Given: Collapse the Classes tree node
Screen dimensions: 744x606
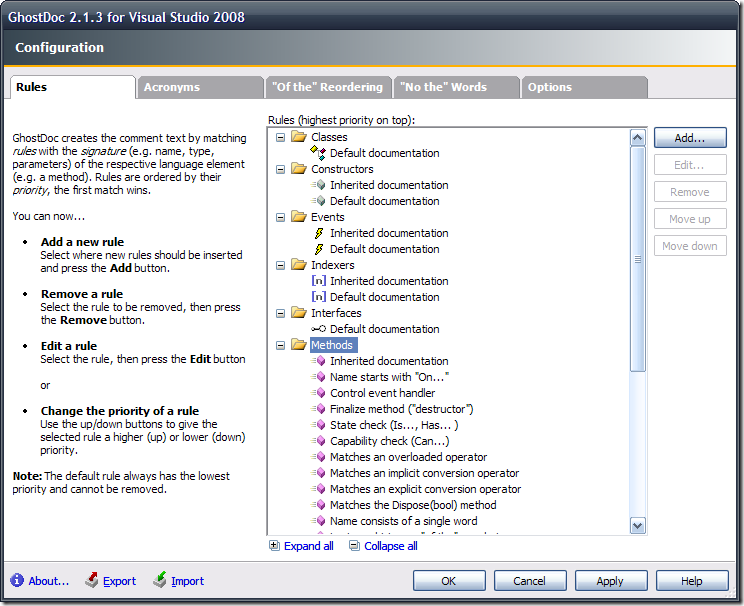Looking at the screenshot, I should 280,137.
